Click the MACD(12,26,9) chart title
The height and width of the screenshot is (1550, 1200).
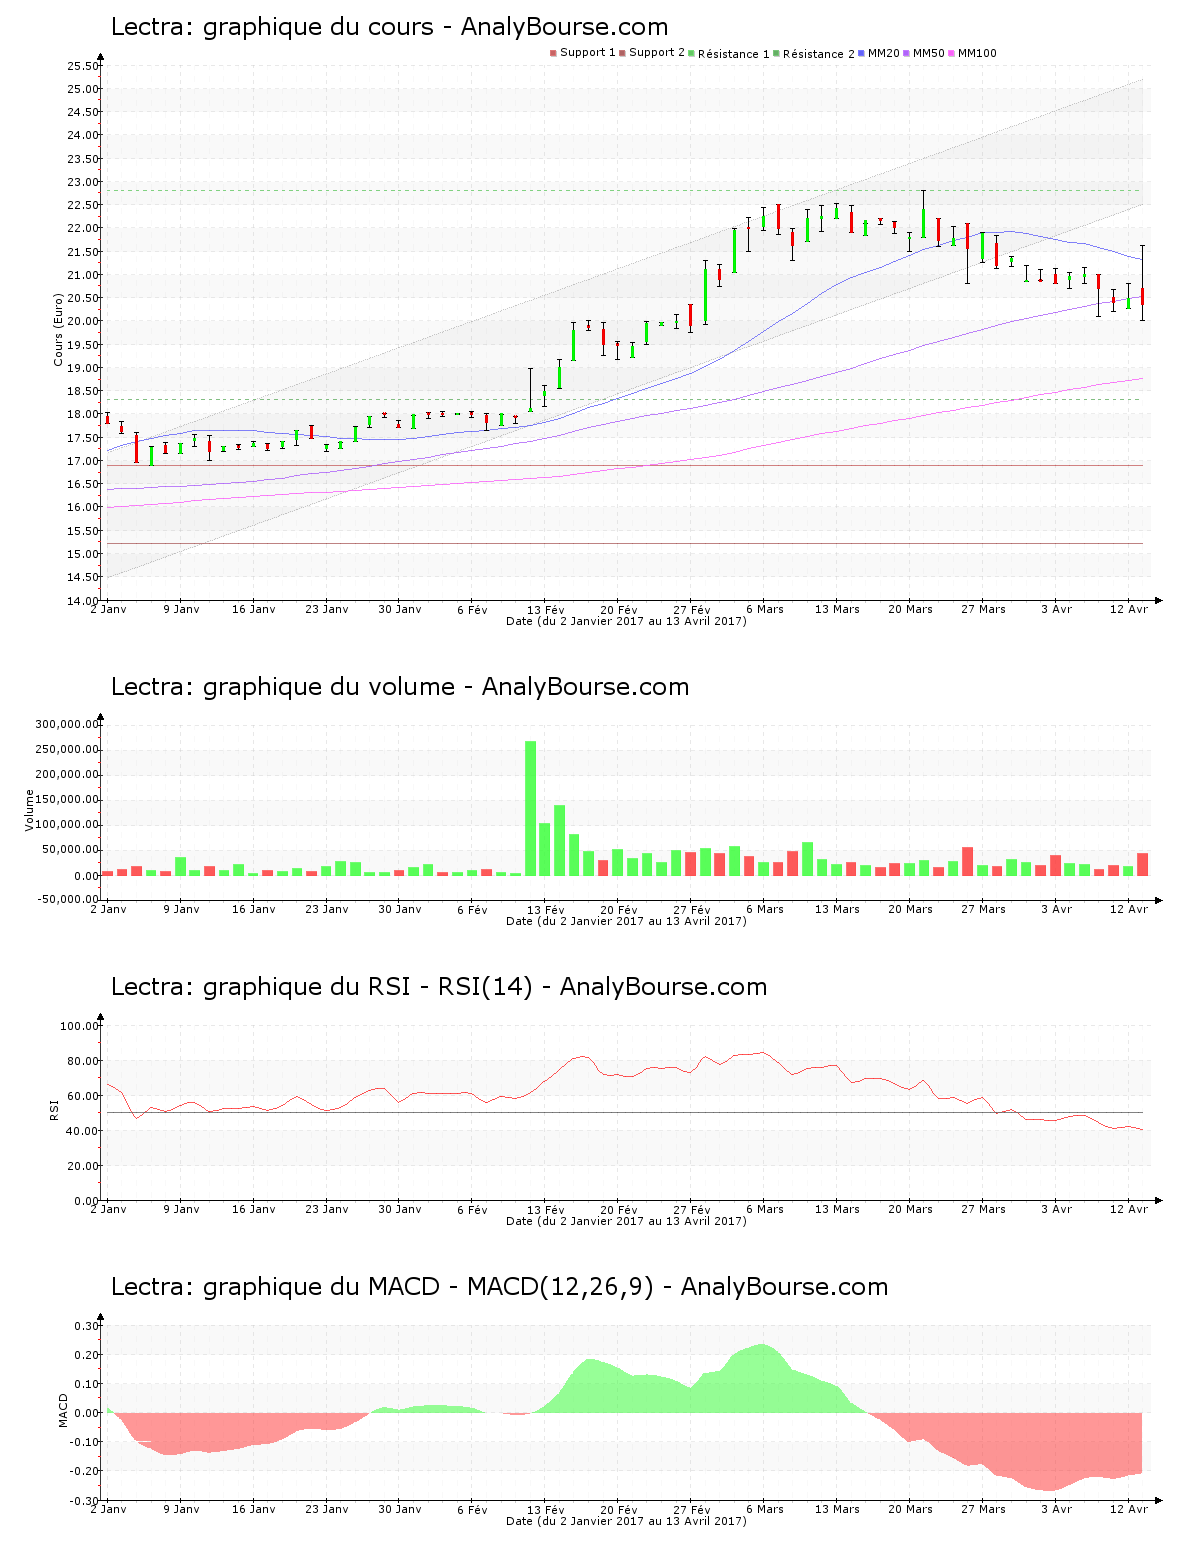499,1287
